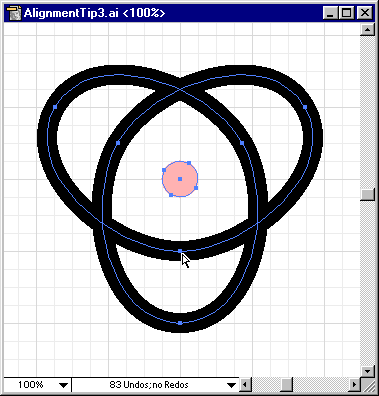Viewport: 379px width, 396px height.
Task: Click the vertical scrollbar down arrow
Action: [368, 371]
